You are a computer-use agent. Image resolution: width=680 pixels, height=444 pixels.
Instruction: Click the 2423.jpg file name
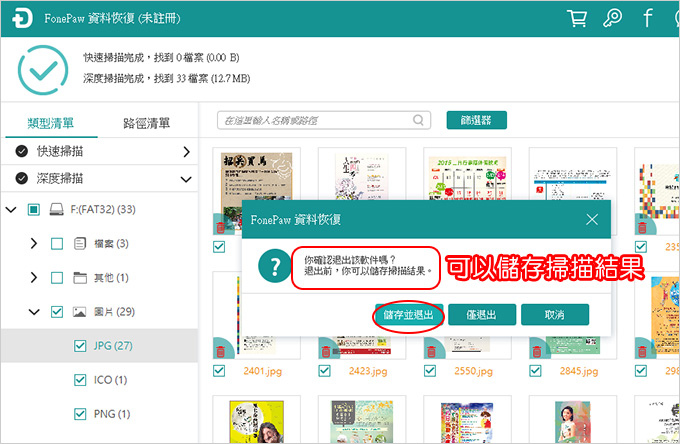368,371
